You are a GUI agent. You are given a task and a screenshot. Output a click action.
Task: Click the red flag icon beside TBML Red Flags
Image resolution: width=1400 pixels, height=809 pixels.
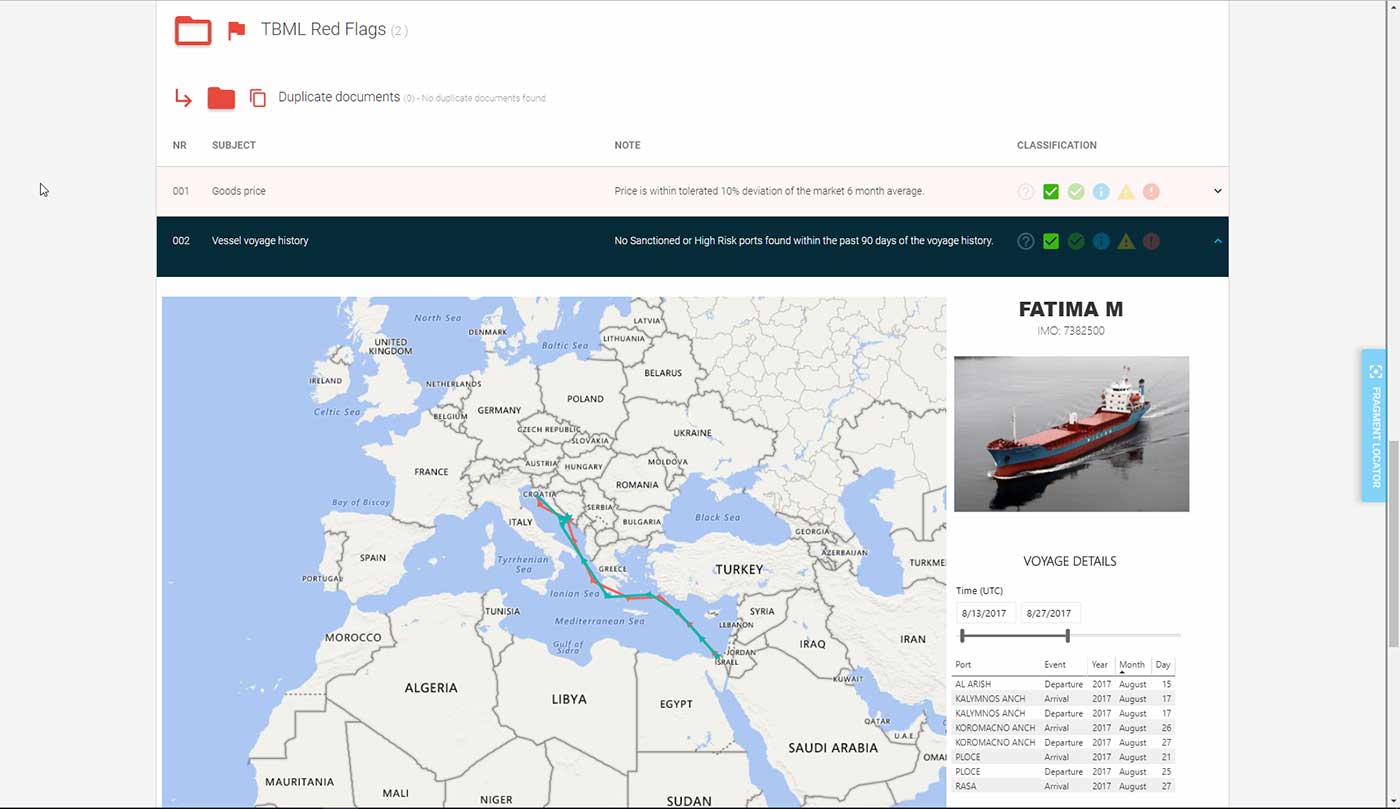[x=236, y=31]
